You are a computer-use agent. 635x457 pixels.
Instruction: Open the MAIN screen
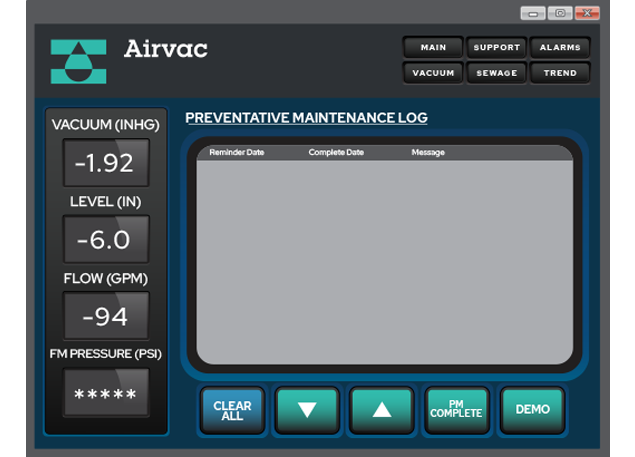(432, 47)
